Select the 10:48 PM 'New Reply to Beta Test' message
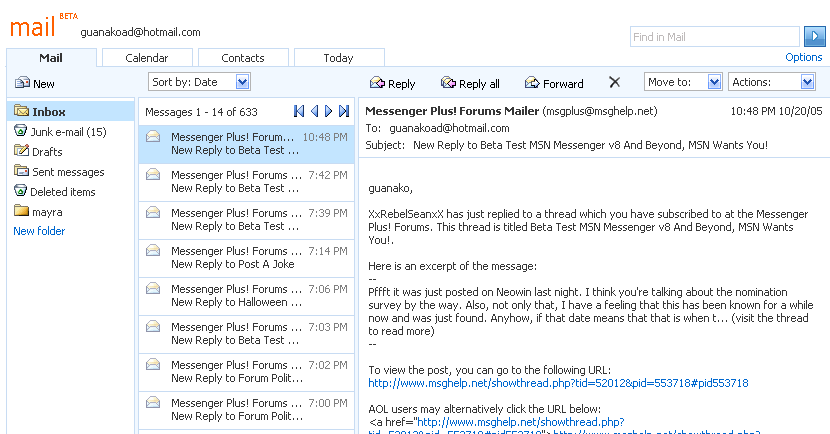Image resolution: width=830 pixels, height=434 pixels. click(x=246, y=144)
